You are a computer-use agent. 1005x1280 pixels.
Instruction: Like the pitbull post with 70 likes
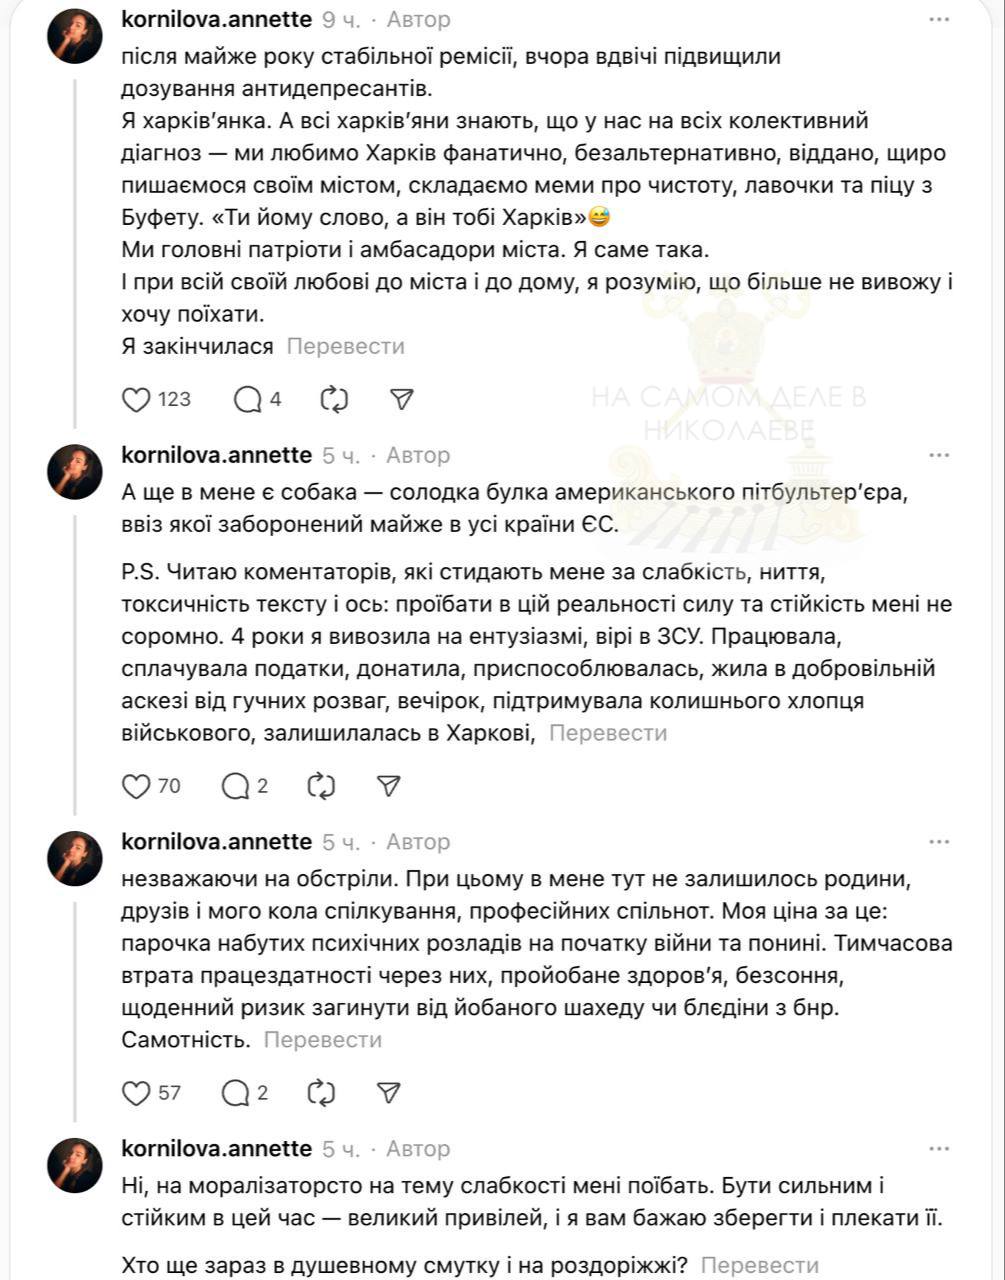(135, 786)
